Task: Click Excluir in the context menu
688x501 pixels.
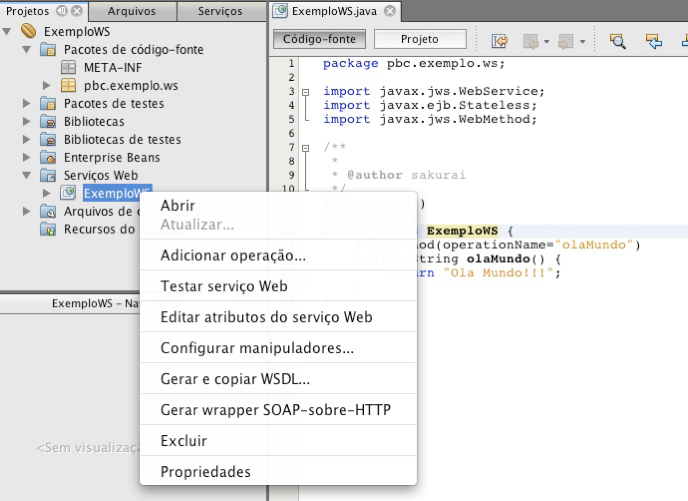Action: 278,440
